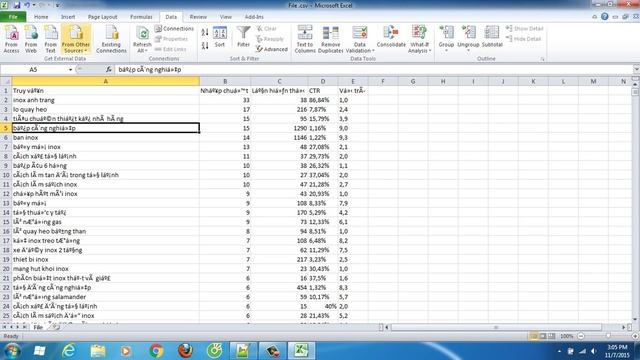Click the zoom slider handle
The height and width of the screenshot is (360, 640).
tap(608, 336)
